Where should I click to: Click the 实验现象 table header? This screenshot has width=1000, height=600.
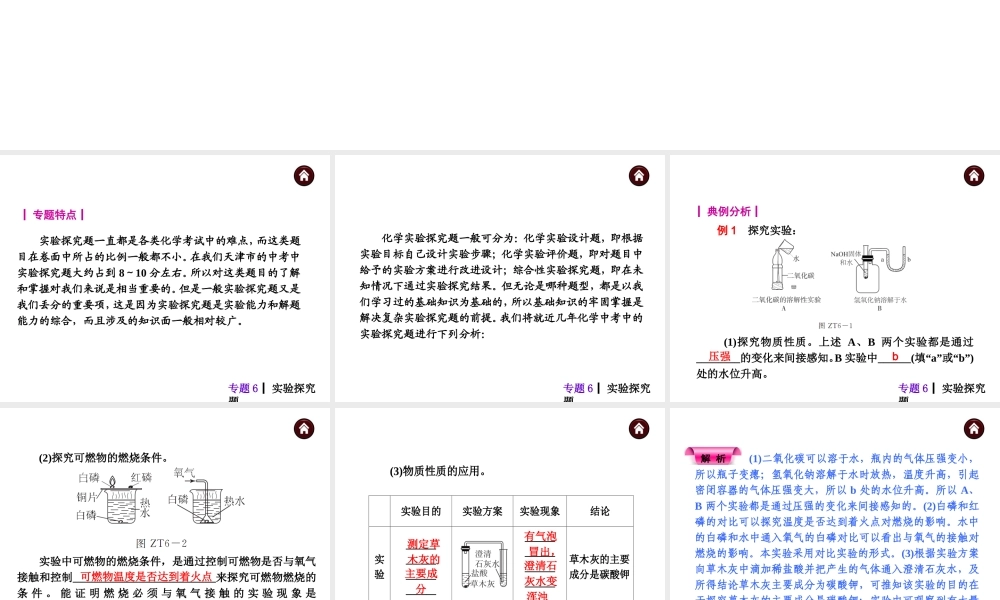(x=540, y=511)
